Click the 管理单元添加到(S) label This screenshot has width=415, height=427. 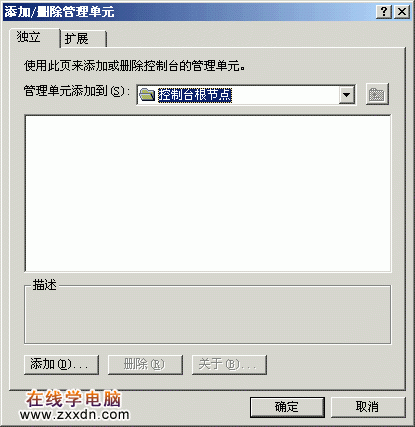(76, 91)
